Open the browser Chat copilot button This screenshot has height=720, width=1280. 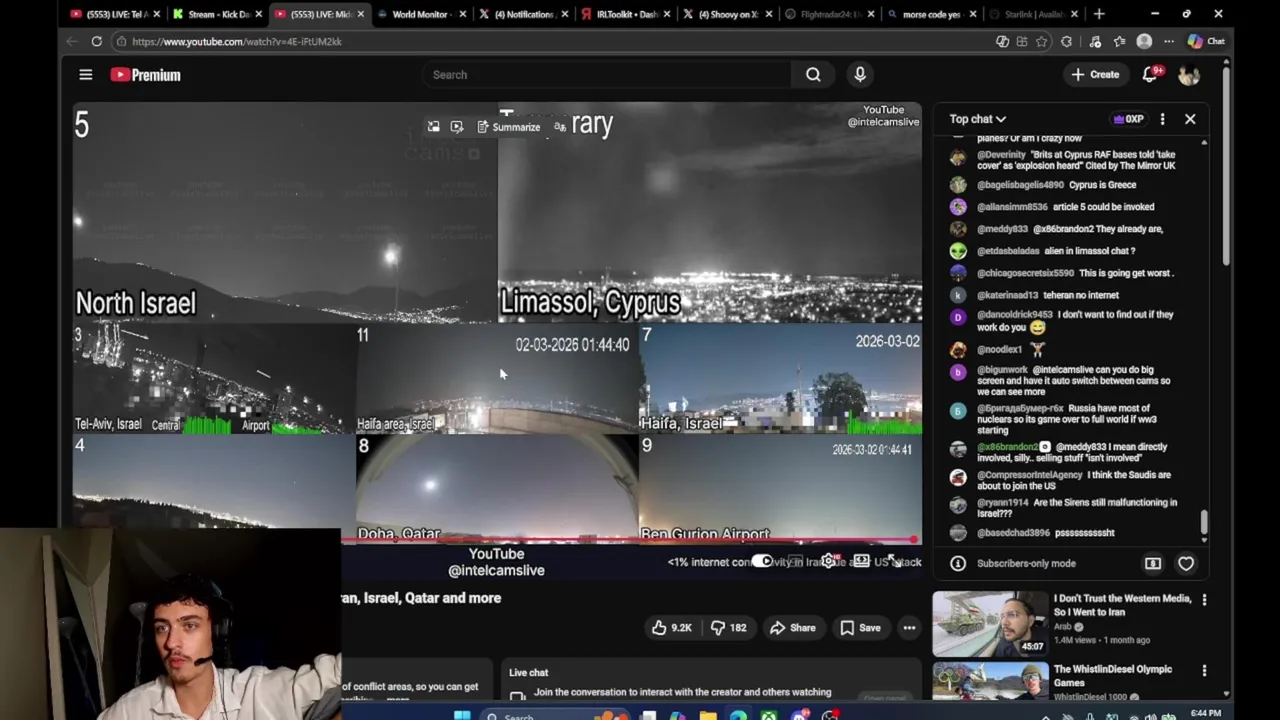pos(1205,42)
